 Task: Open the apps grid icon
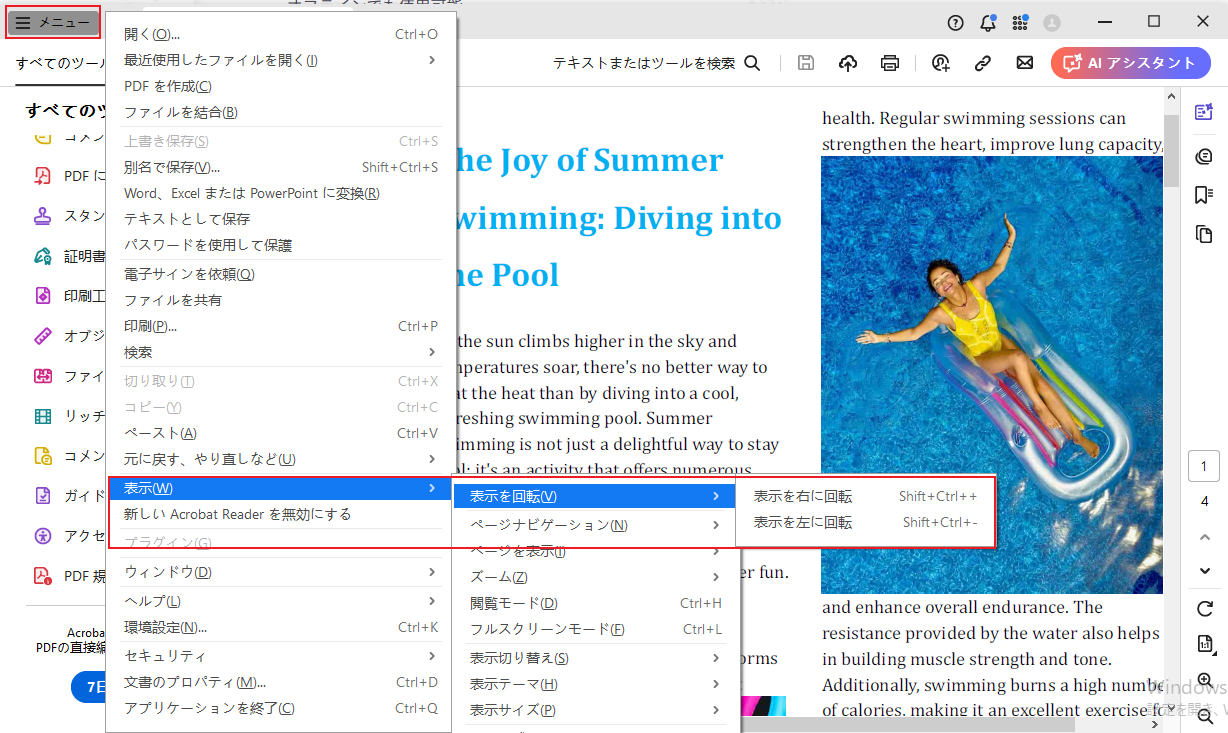(x=1020, y=22)
